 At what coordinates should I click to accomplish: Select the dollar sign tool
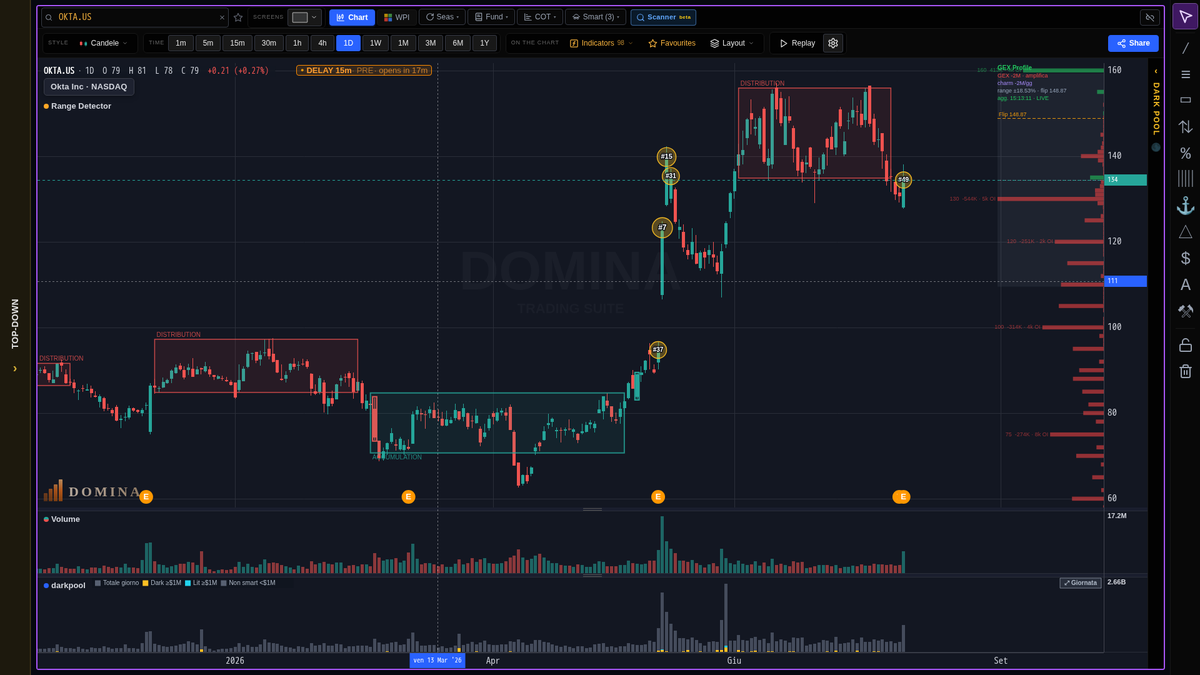[1185, 258]
